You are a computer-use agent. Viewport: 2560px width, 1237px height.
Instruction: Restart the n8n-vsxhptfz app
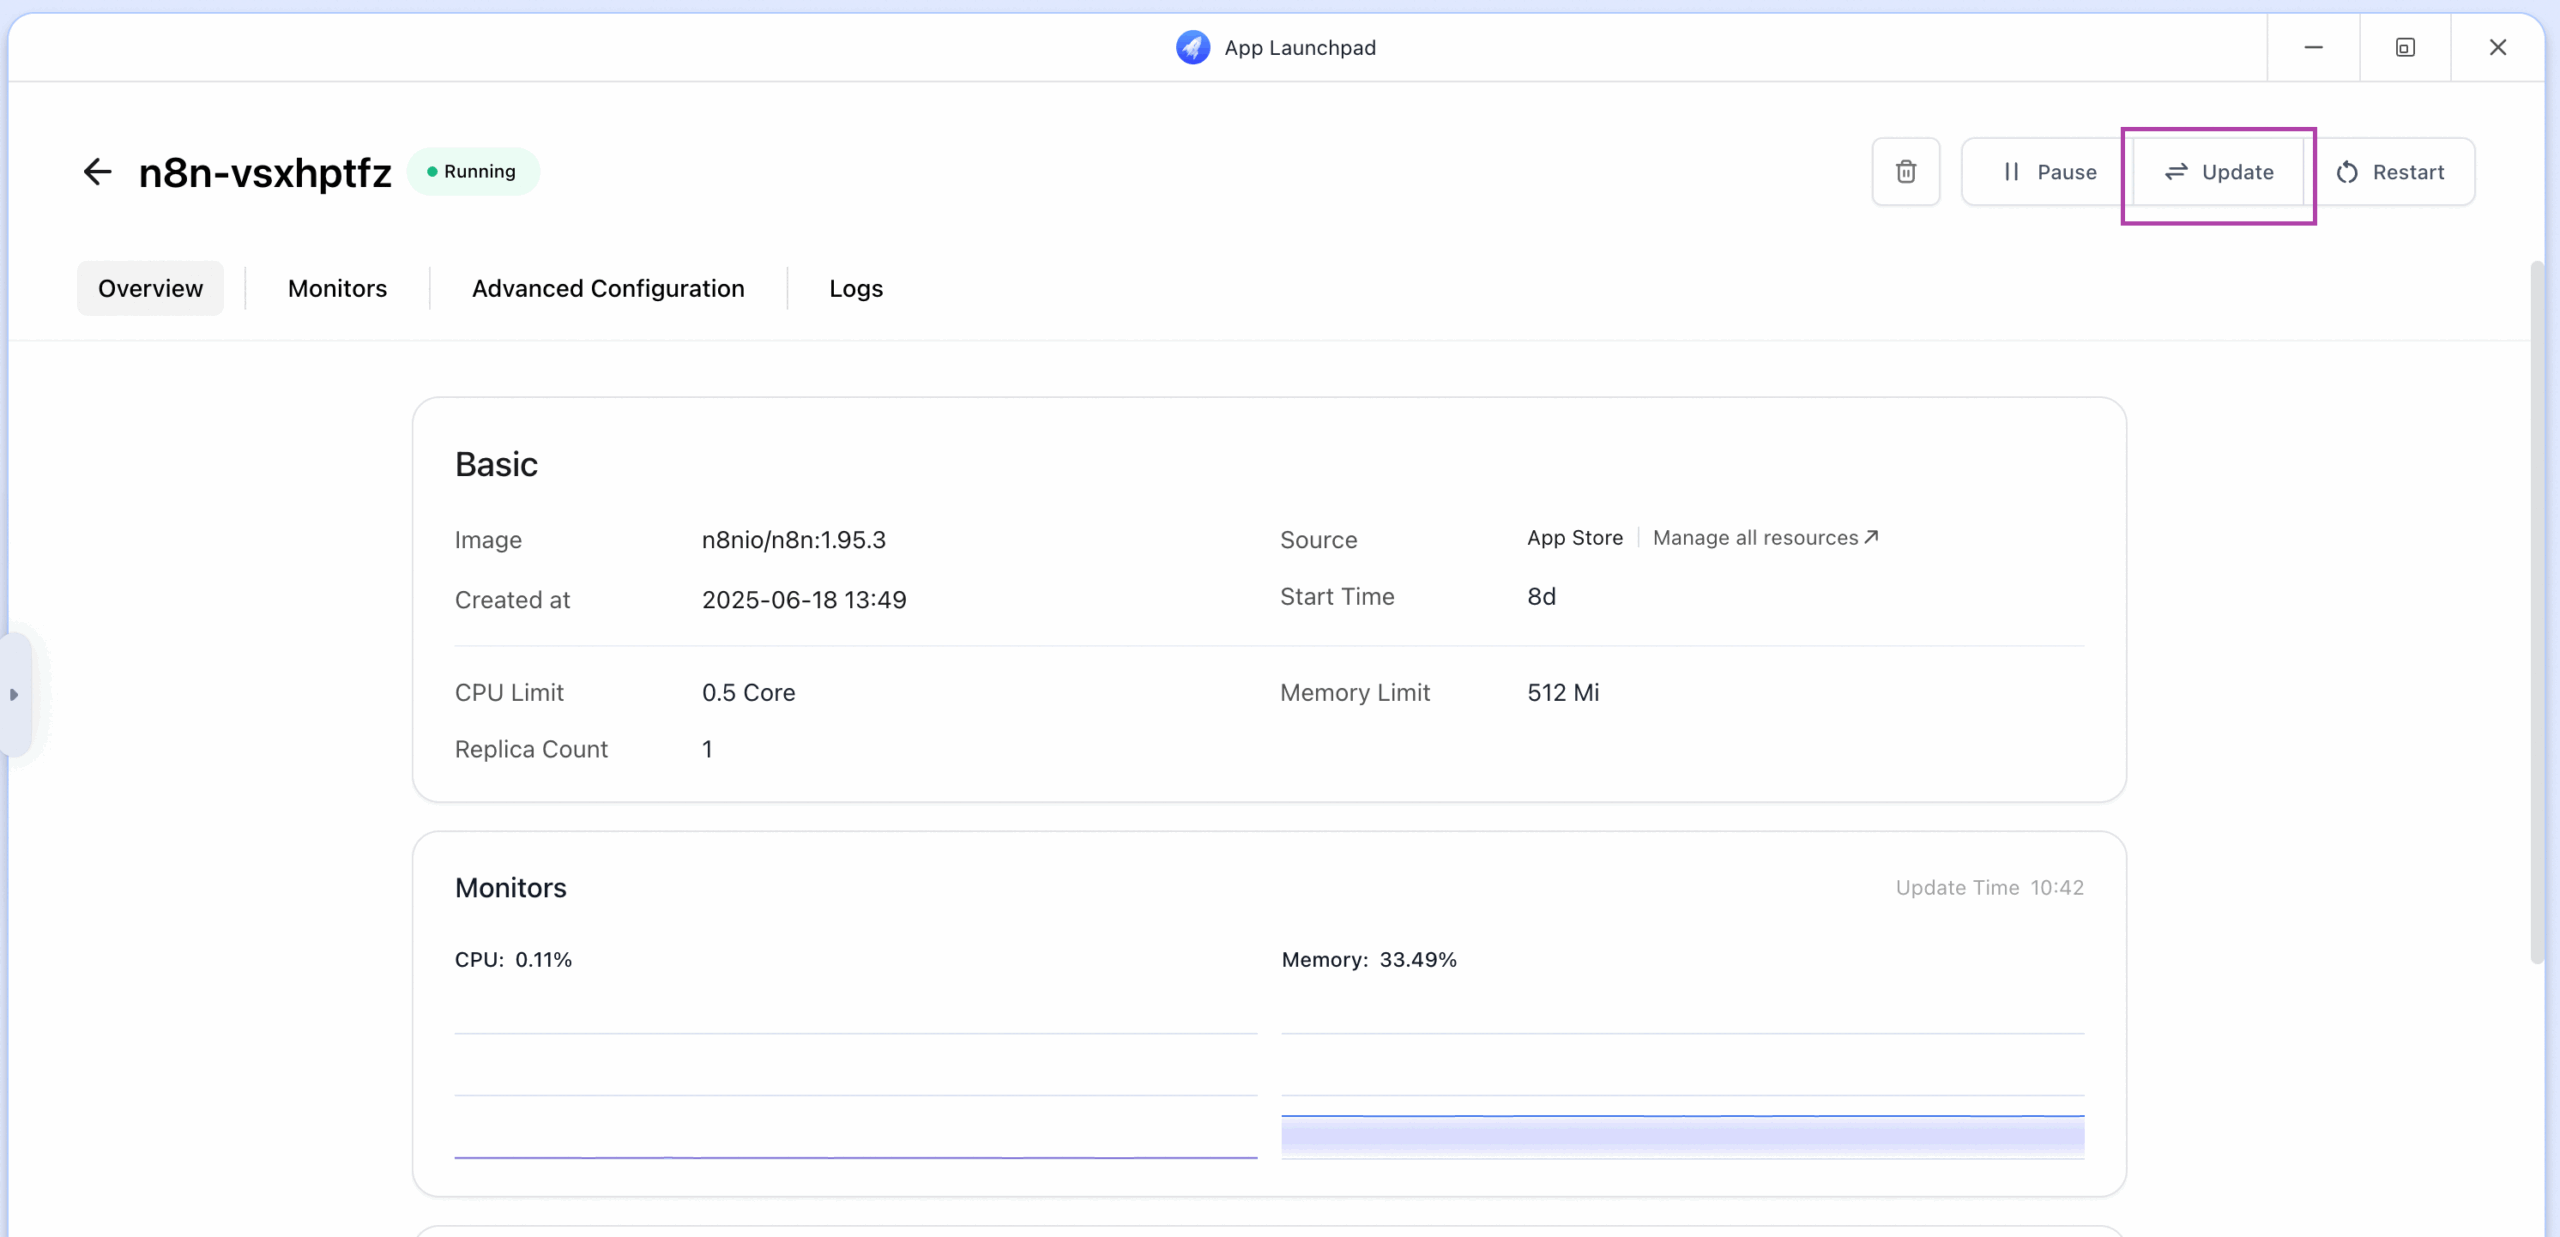[x=2390, y=172]
